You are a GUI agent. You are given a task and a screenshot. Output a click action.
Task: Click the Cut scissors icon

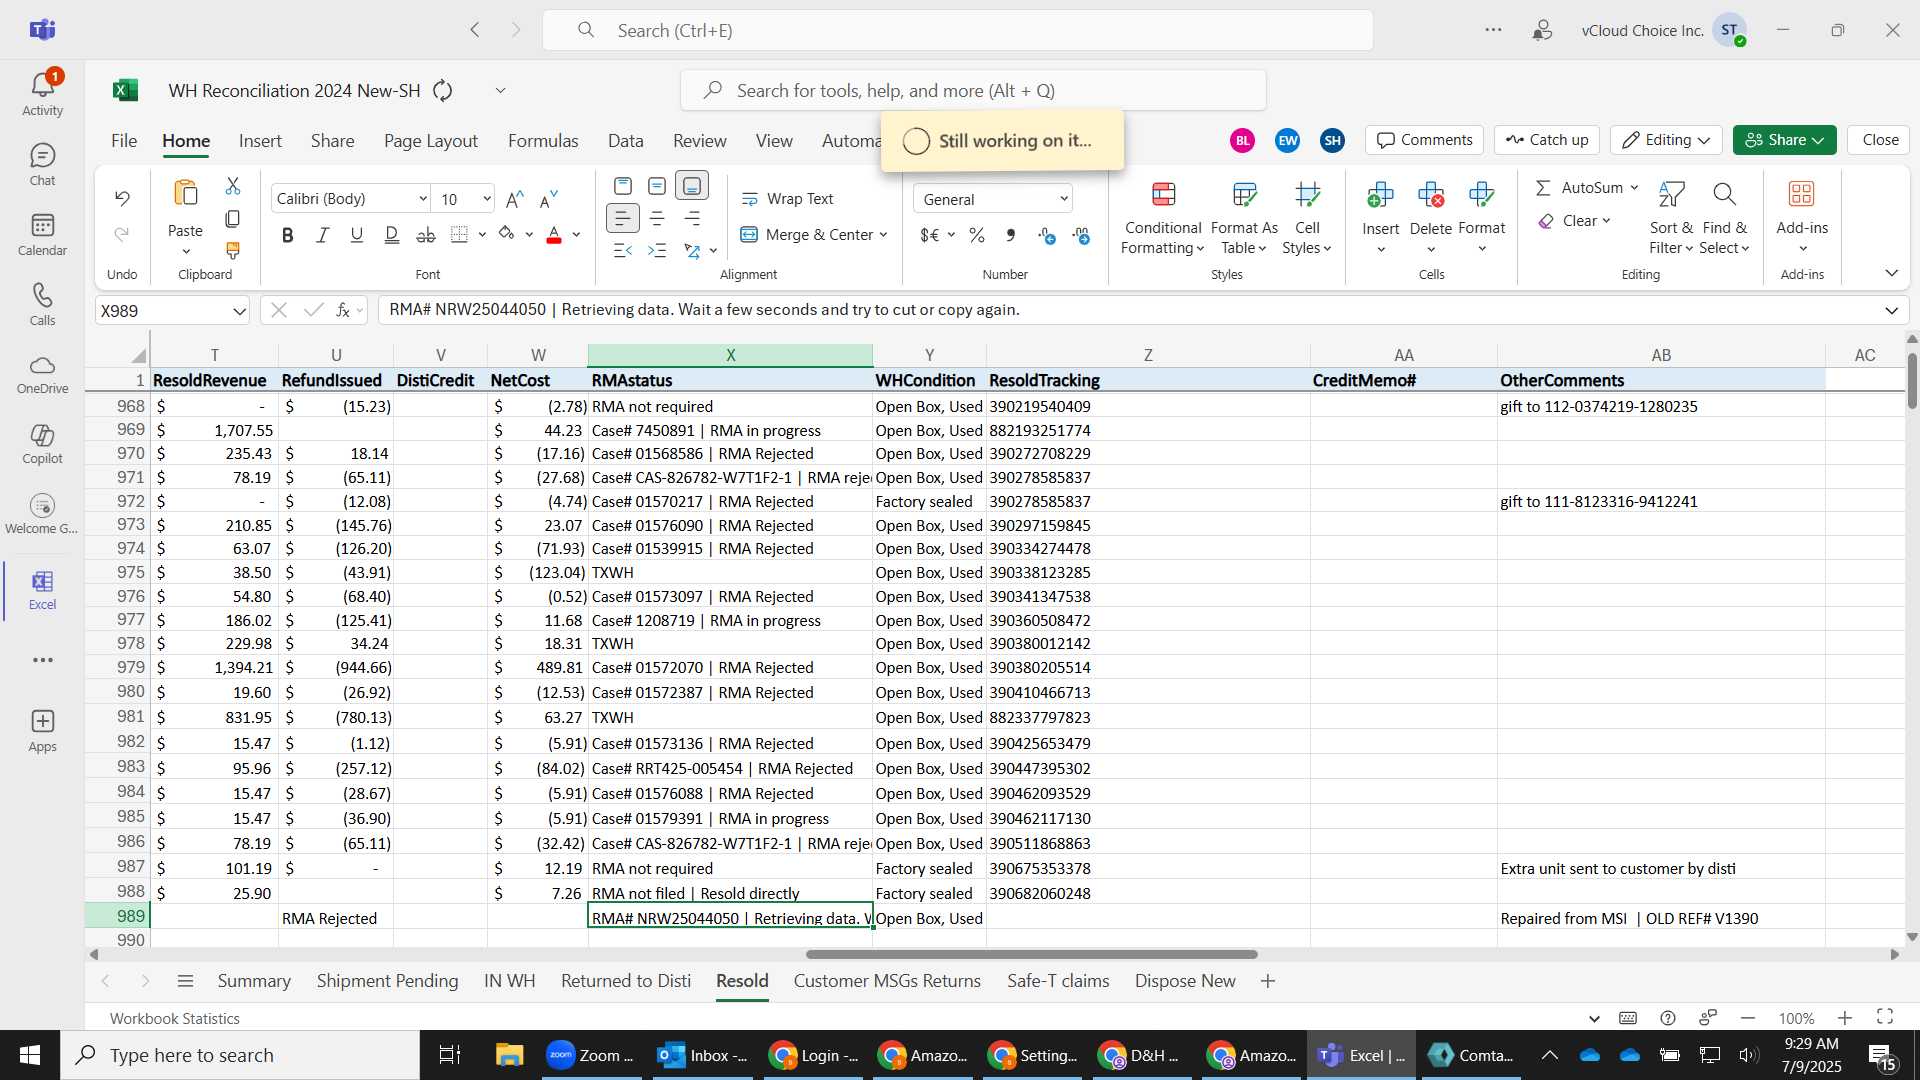click(x=233, y=186)
